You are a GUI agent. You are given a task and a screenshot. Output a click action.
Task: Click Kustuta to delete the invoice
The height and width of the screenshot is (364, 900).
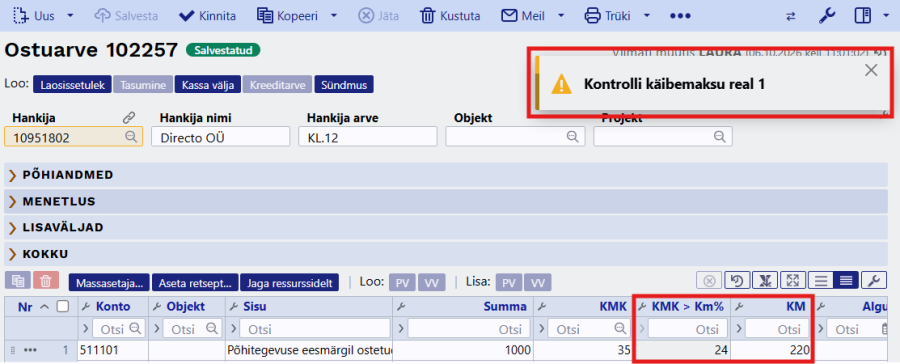451,16
